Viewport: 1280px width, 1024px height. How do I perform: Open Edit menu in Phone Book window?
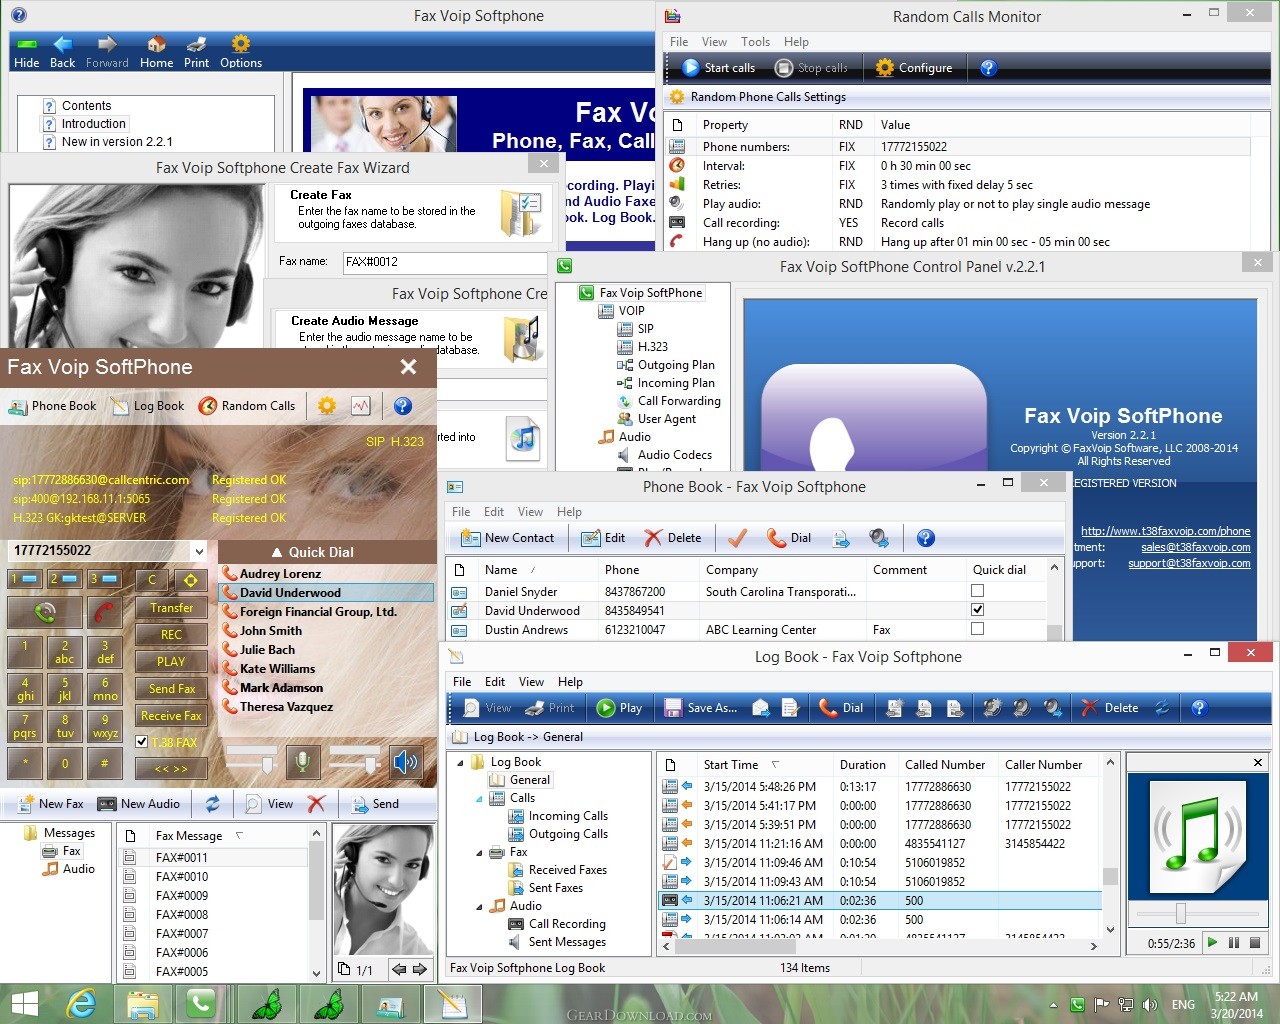(x=494, y=512)
